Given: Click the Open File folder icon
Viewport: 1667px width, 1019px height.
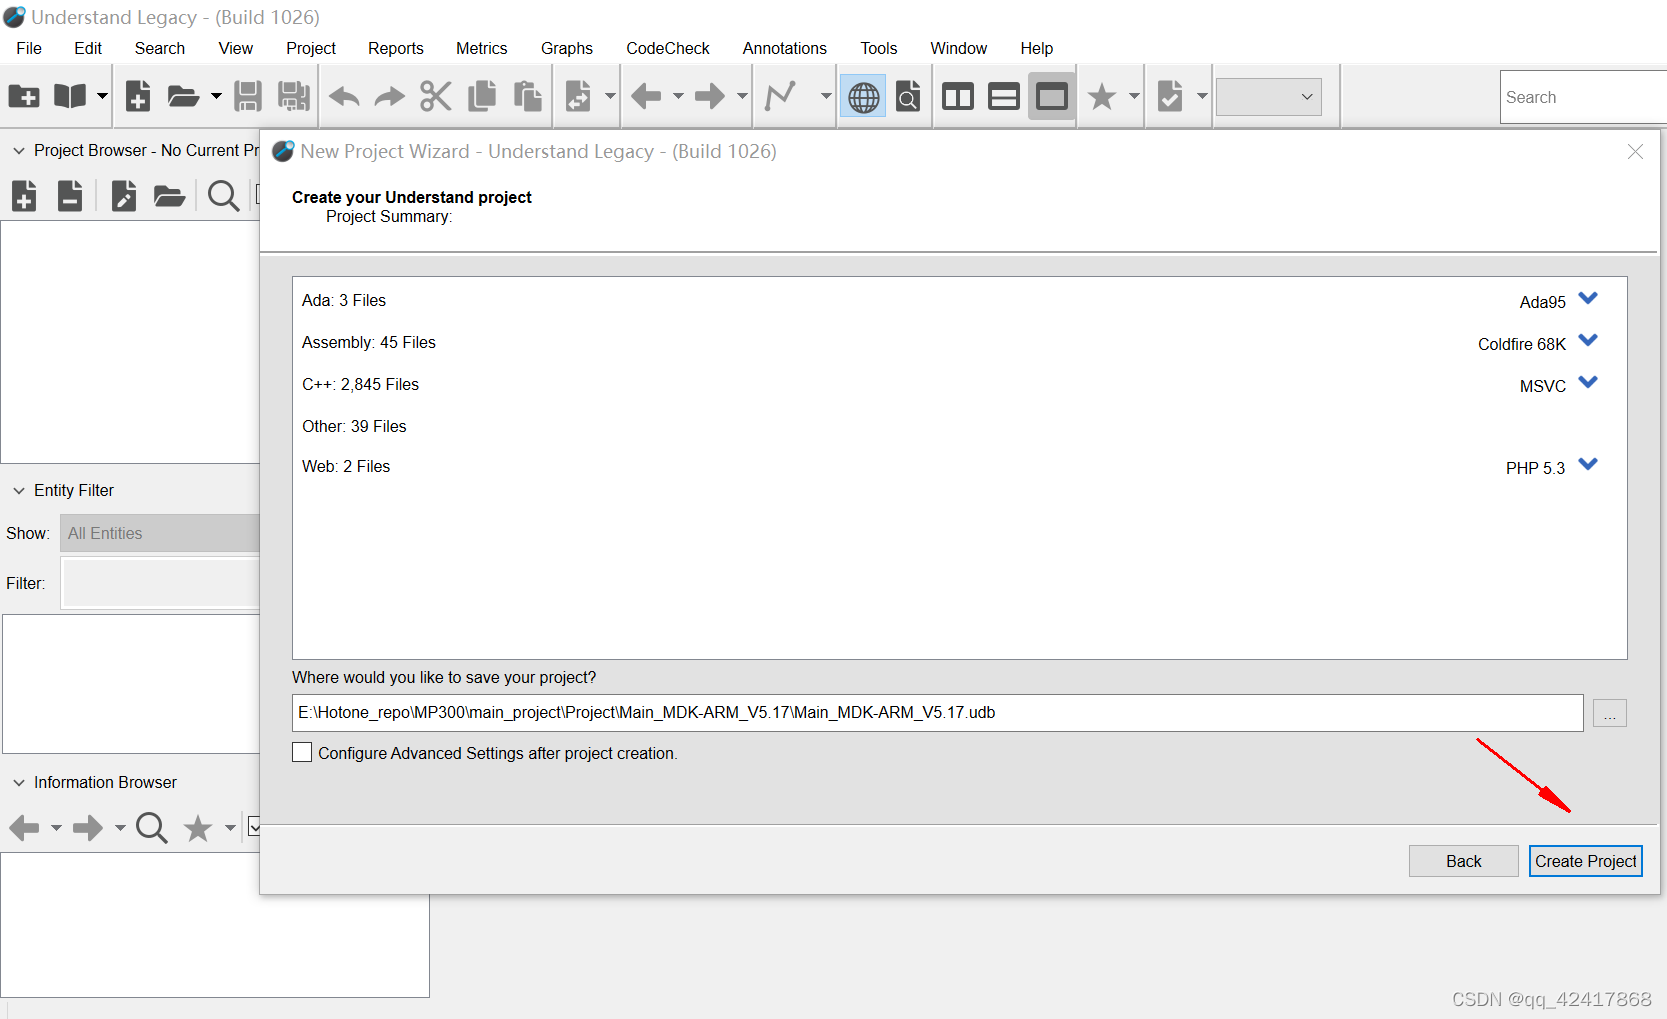Looking at the screenshot, I should [x=183, y=97].
